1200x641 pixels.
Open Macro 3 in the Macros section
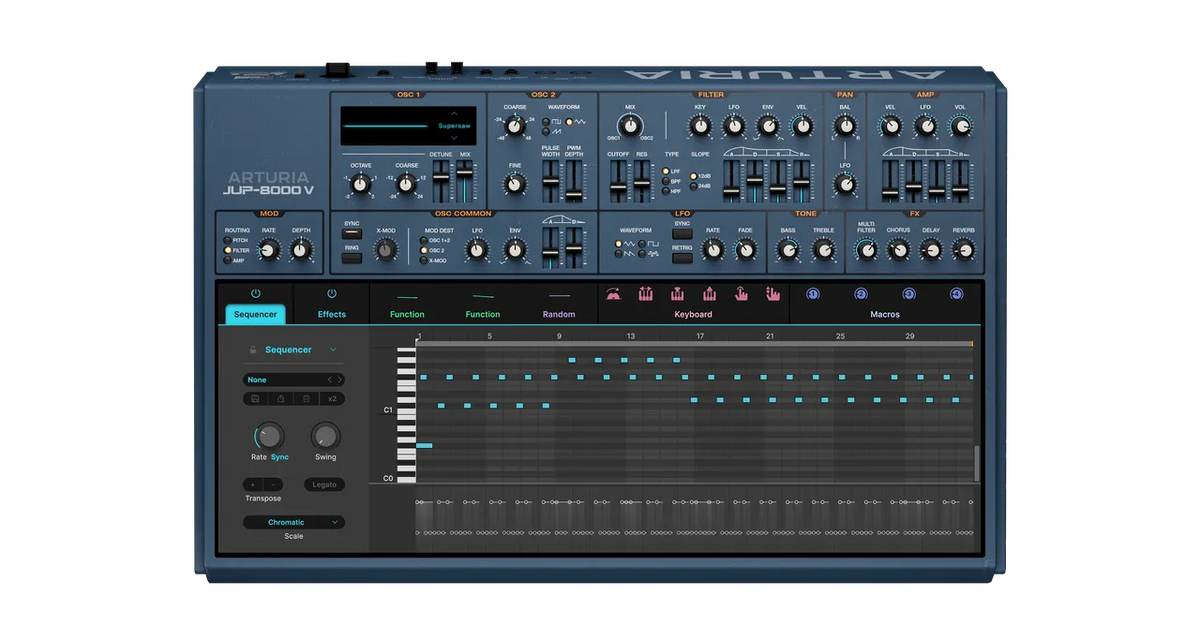click(x=909, y=293)
